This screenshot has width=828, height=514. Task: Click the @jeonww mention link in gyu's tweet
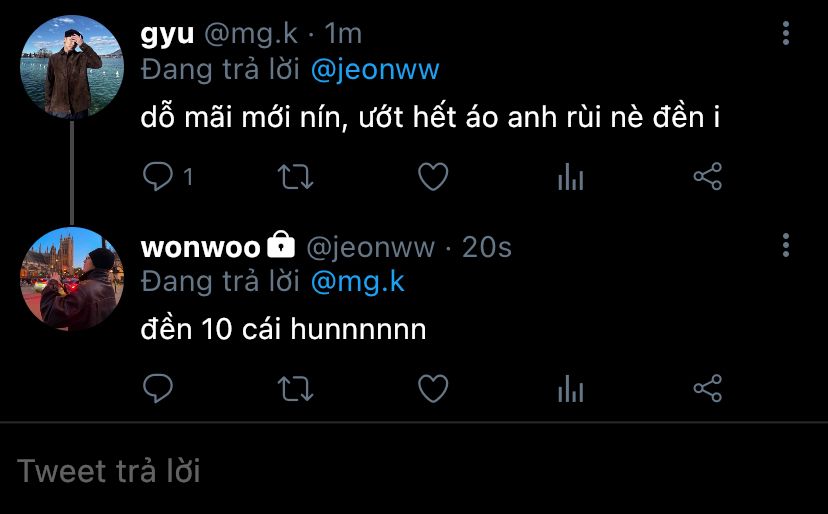point(375,70)
